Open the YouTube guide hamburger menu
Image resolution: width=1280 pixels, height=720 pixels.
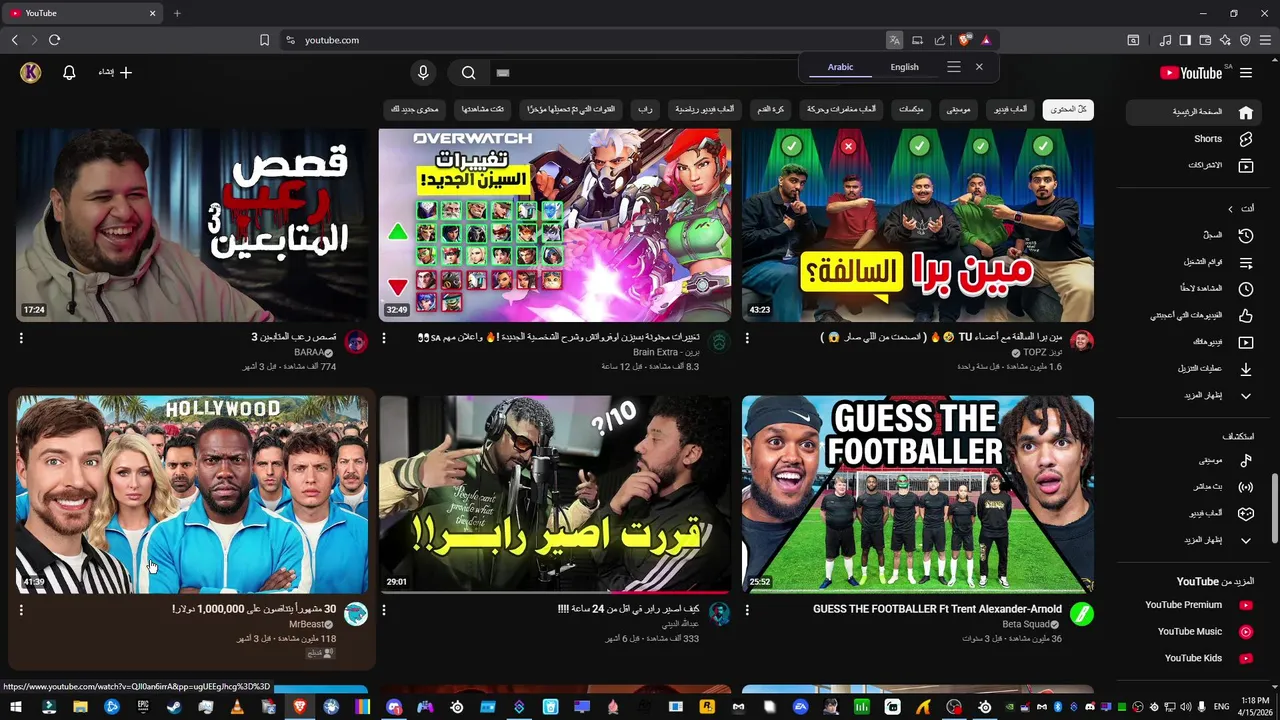[x=1246, y=73]
